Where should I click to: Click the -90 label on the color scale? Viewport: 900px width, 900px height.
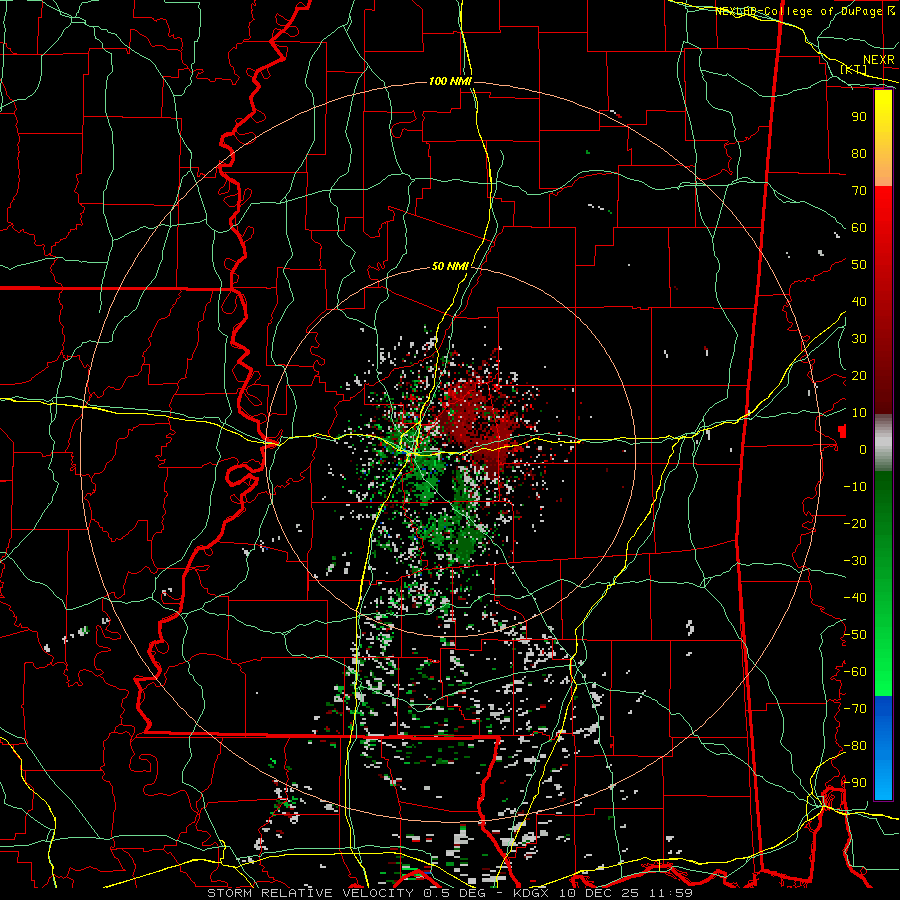pos(855,783)
